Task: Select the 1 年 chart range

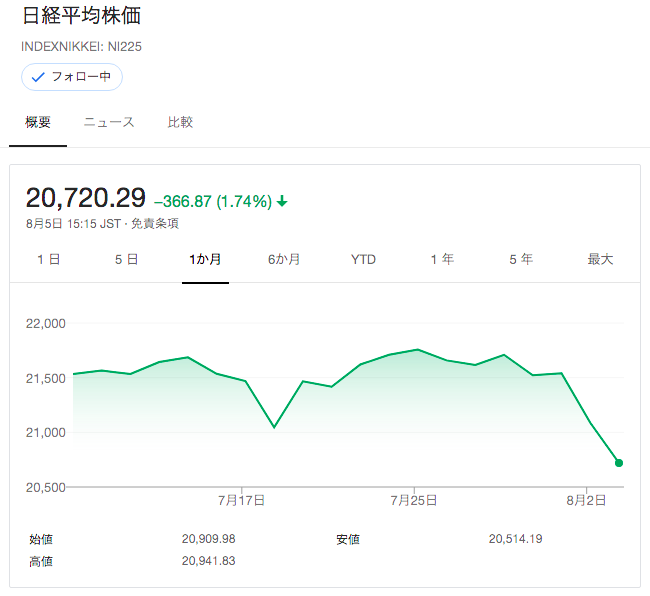Action: pos(442,259)
